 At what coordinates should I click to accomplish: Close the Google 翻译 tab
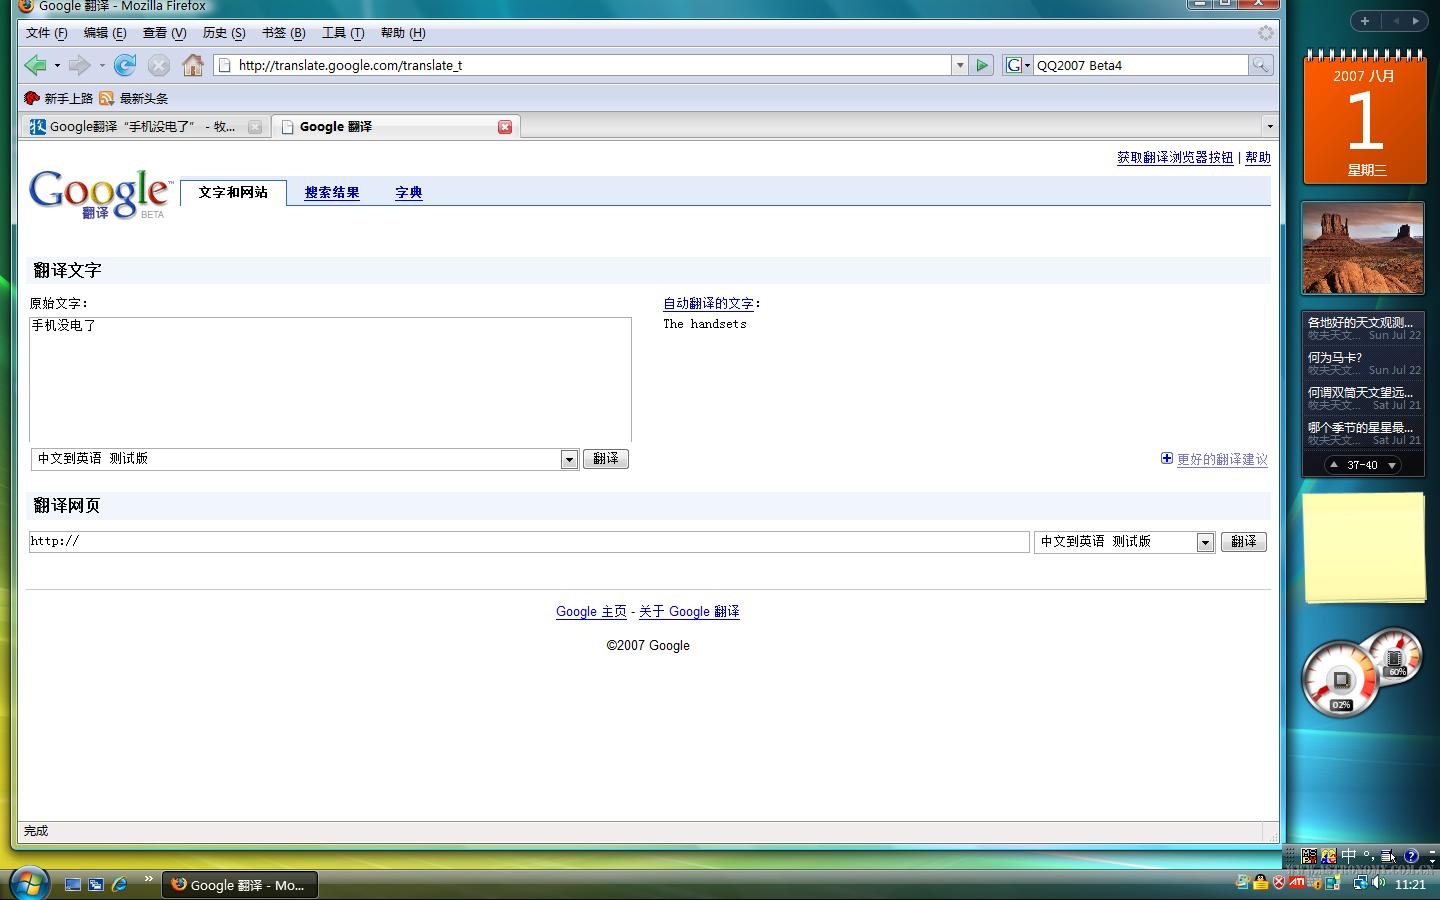point(505,127)
